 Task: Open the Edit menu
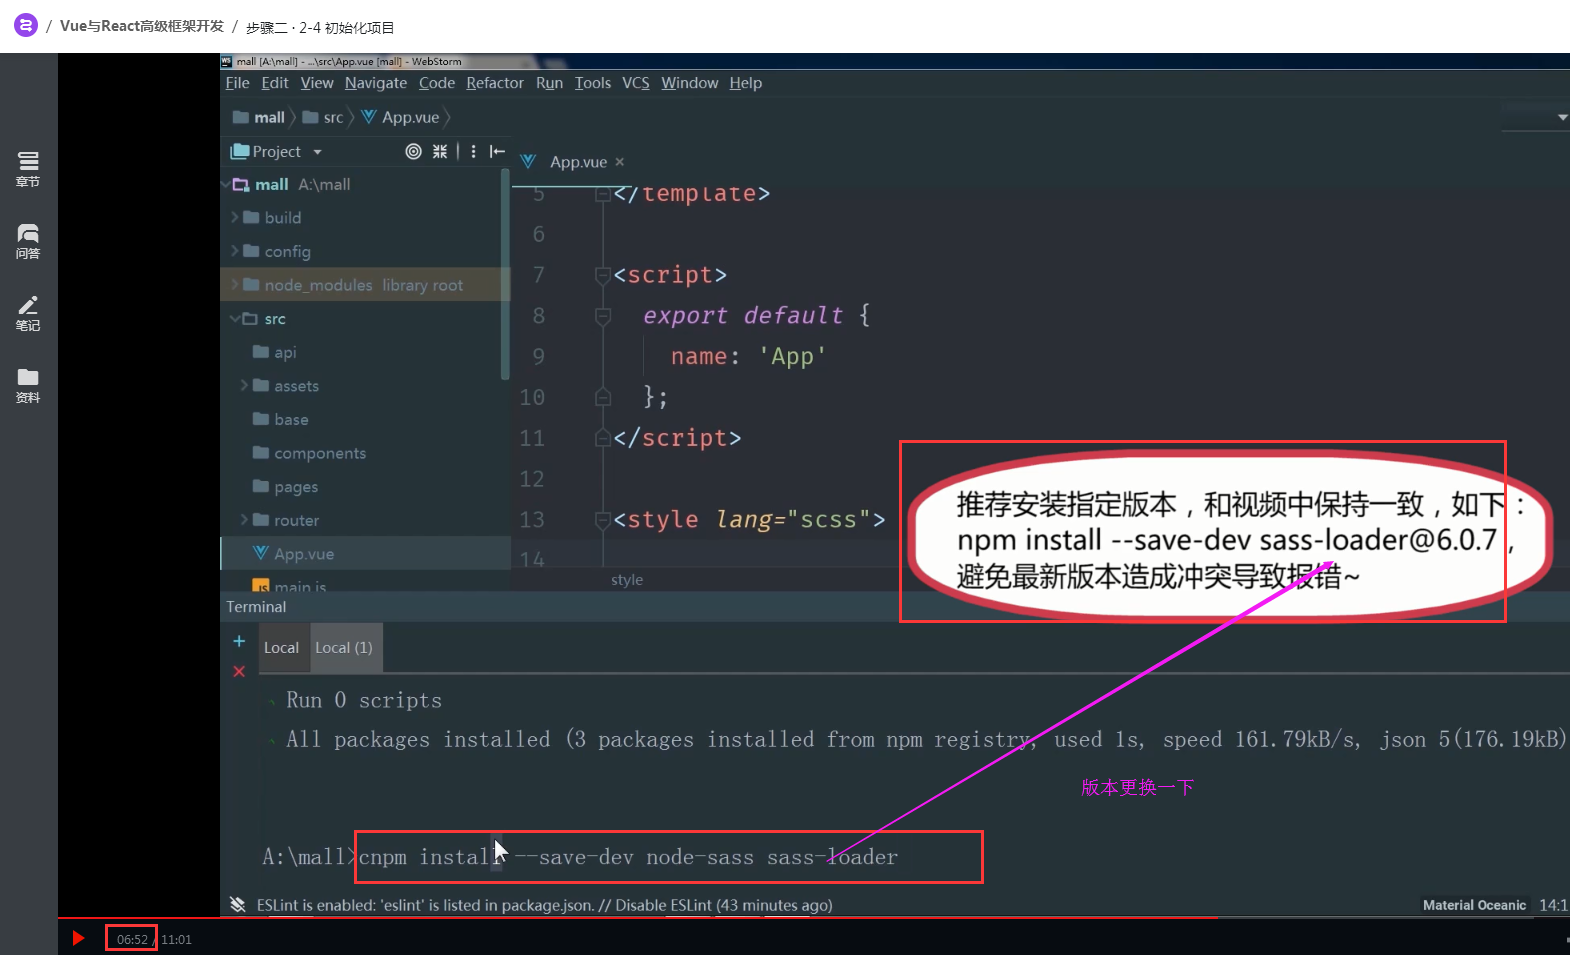(275, 83)
